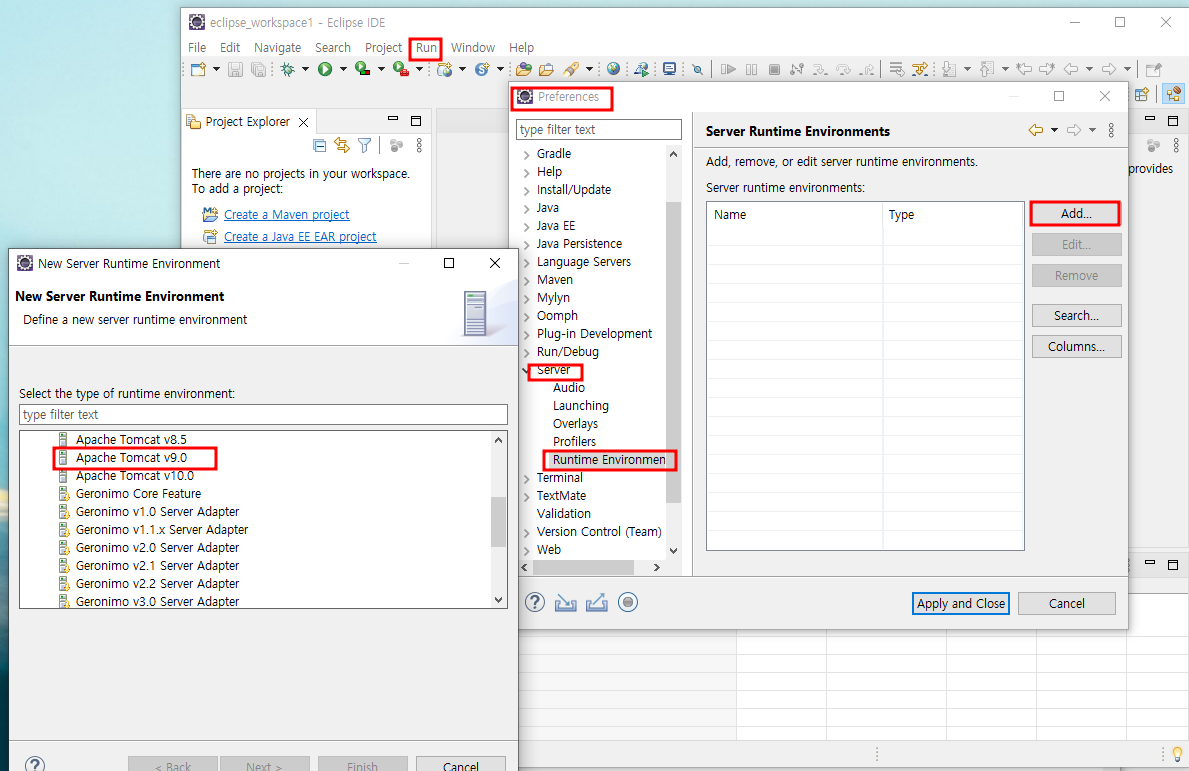Click the Resume debug icon in toolbar
The height and width of the screenshot is (771, 1189).
728,70
